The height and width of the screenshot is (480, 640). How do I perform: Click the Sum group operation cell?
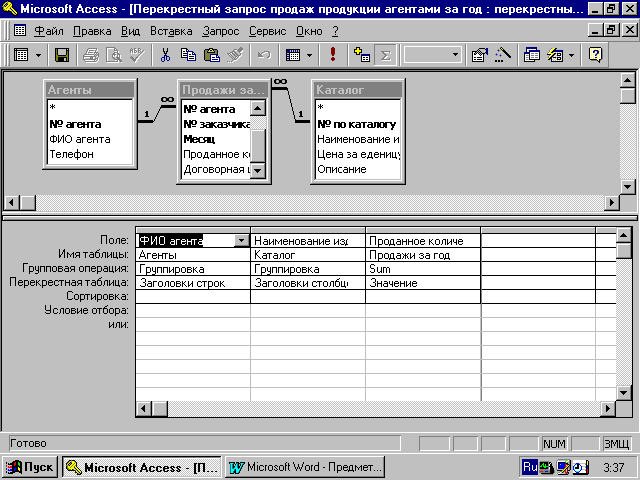(x=423, y=269)
